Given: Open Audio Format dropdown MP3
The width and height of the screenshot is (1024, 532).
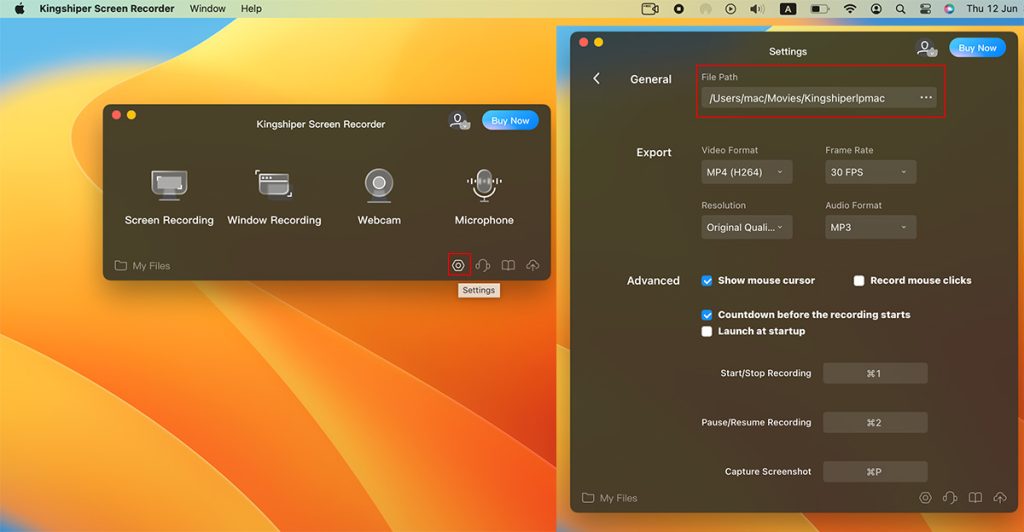Looking at the screenshot, I should point(871,227).
